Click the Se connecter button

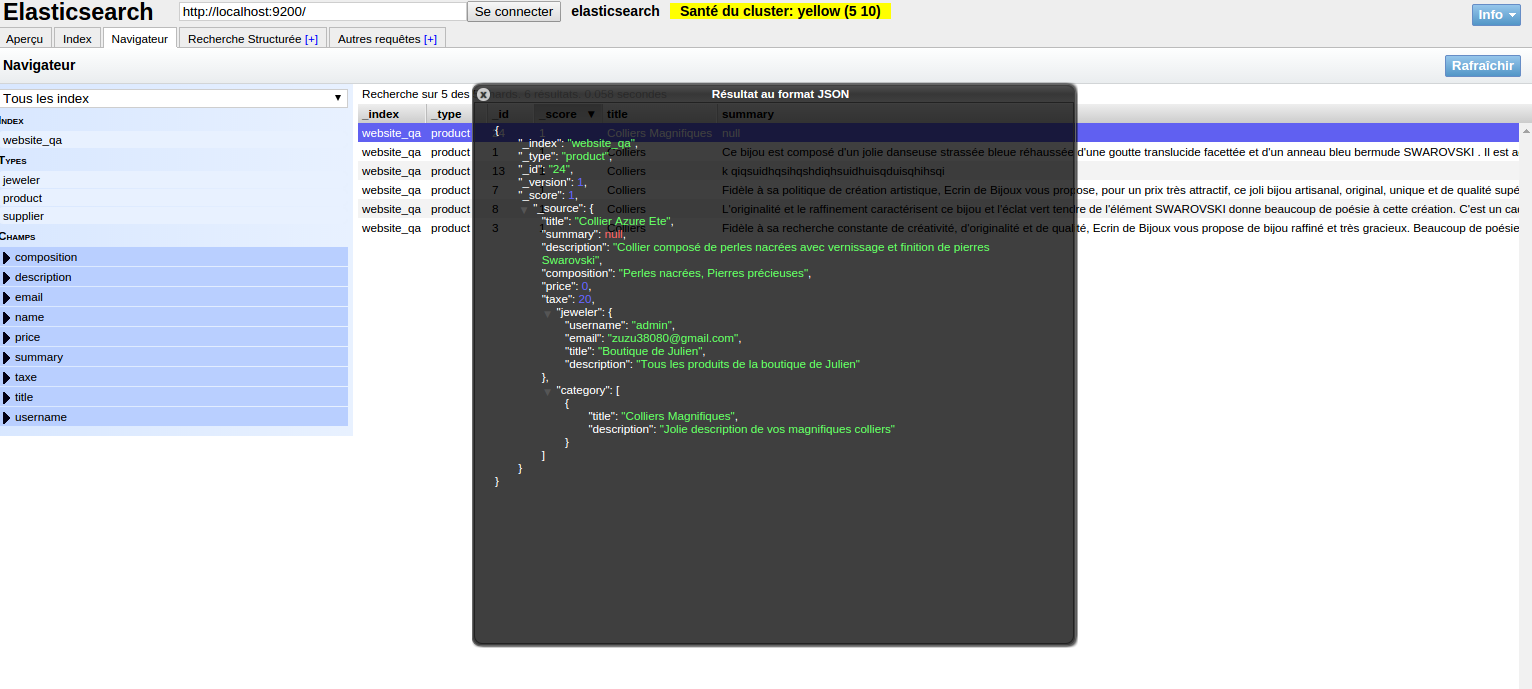pos(513,11)
